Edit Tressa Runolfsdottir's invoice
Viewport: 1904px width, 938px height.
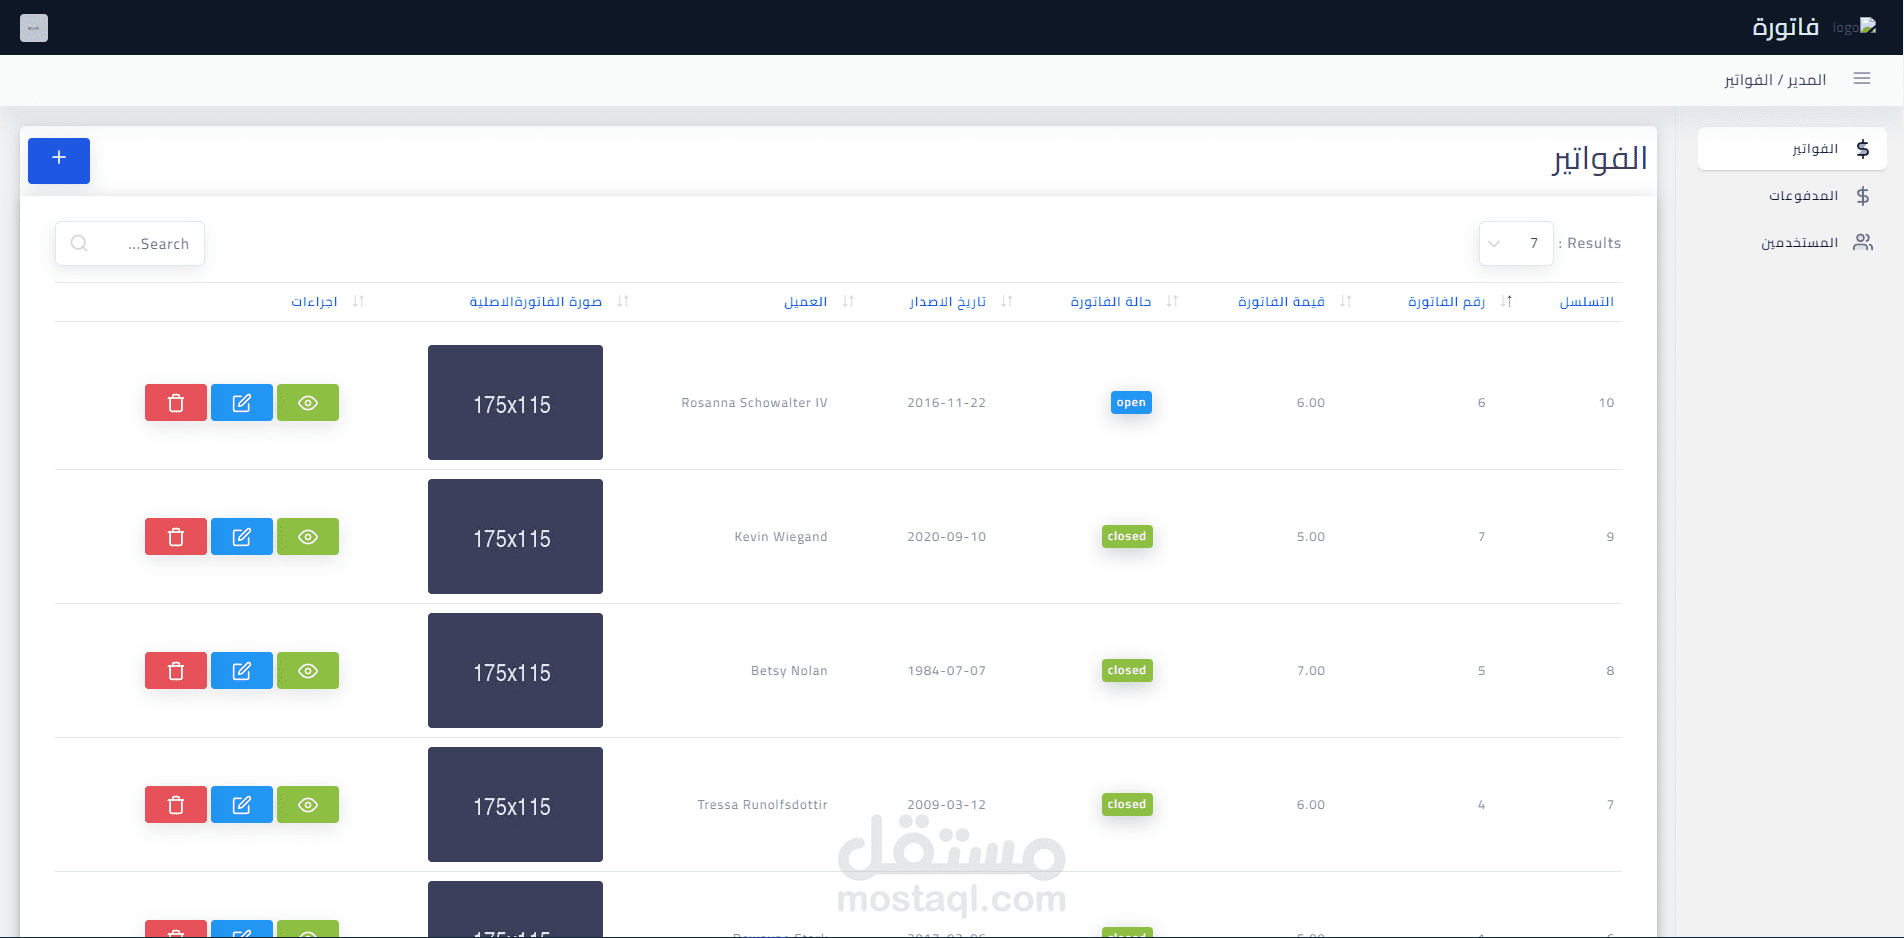[x=242, y=805]
